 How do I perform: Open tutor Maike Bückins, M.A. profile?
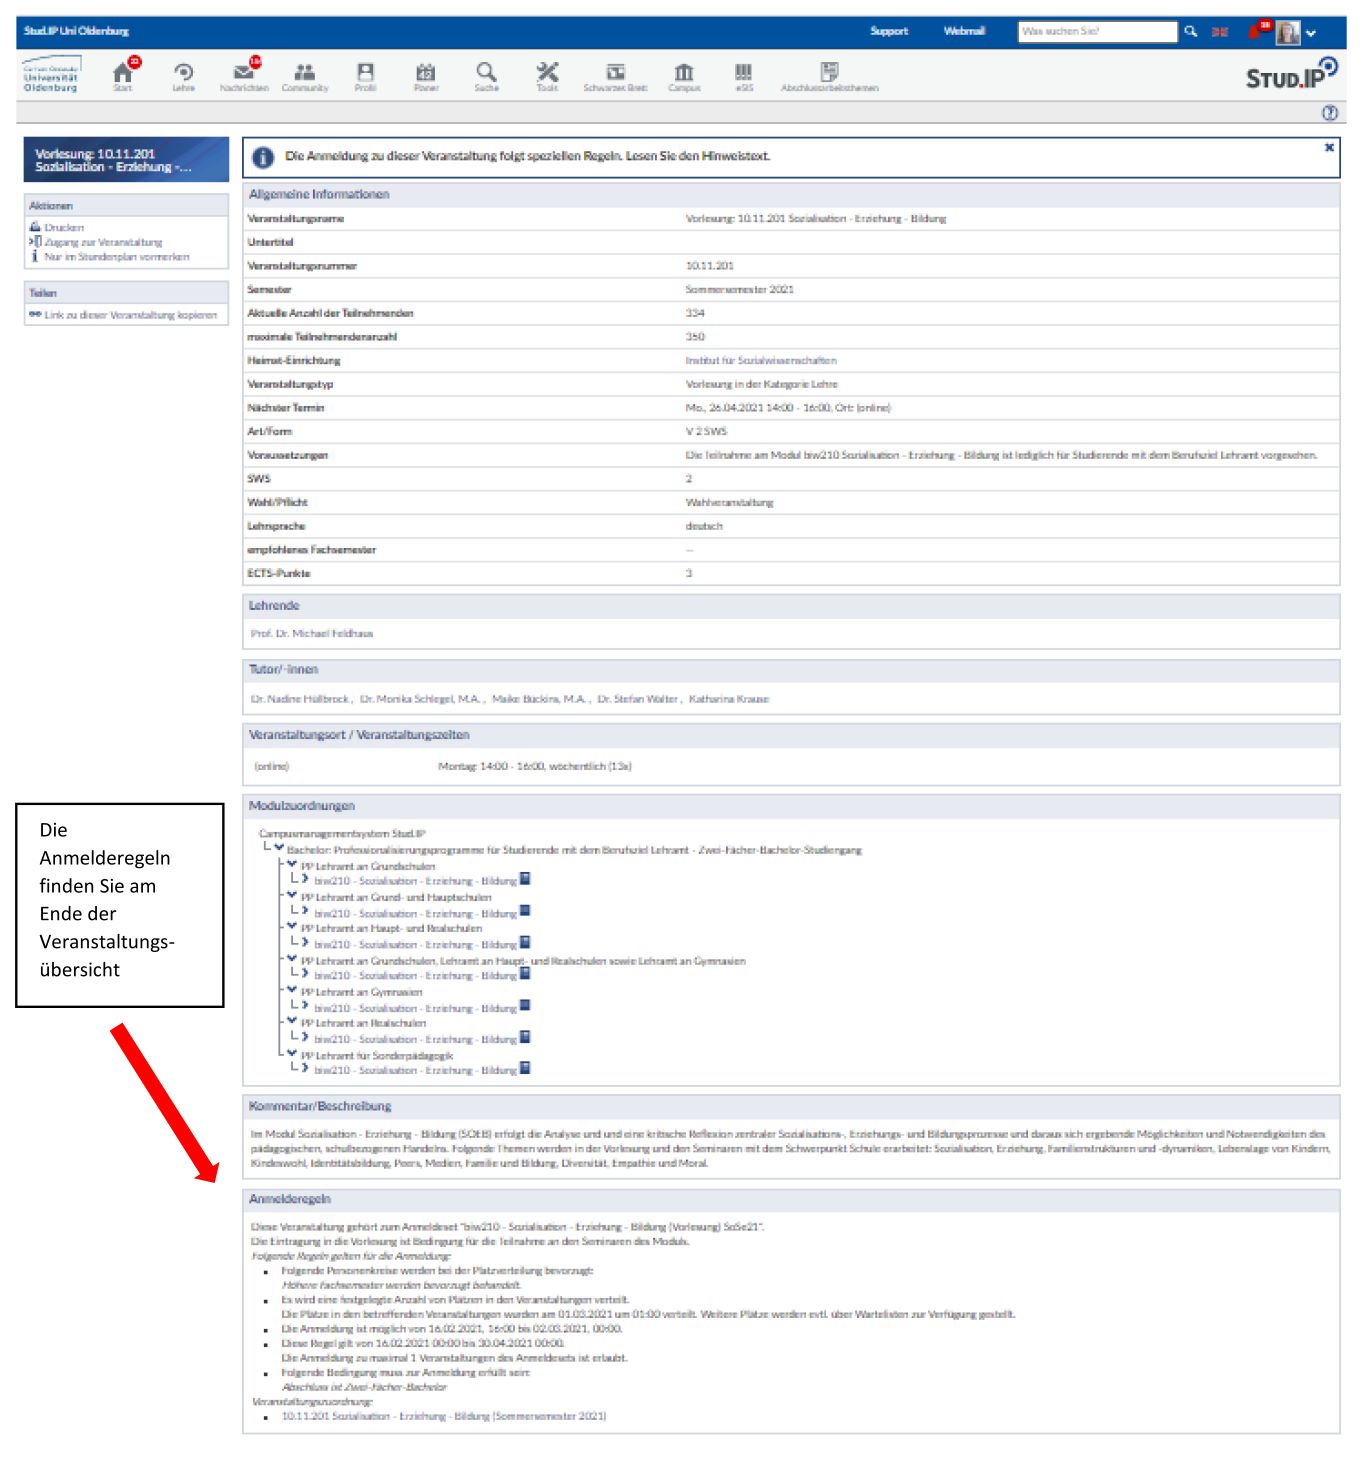click(x=539, y=699)
